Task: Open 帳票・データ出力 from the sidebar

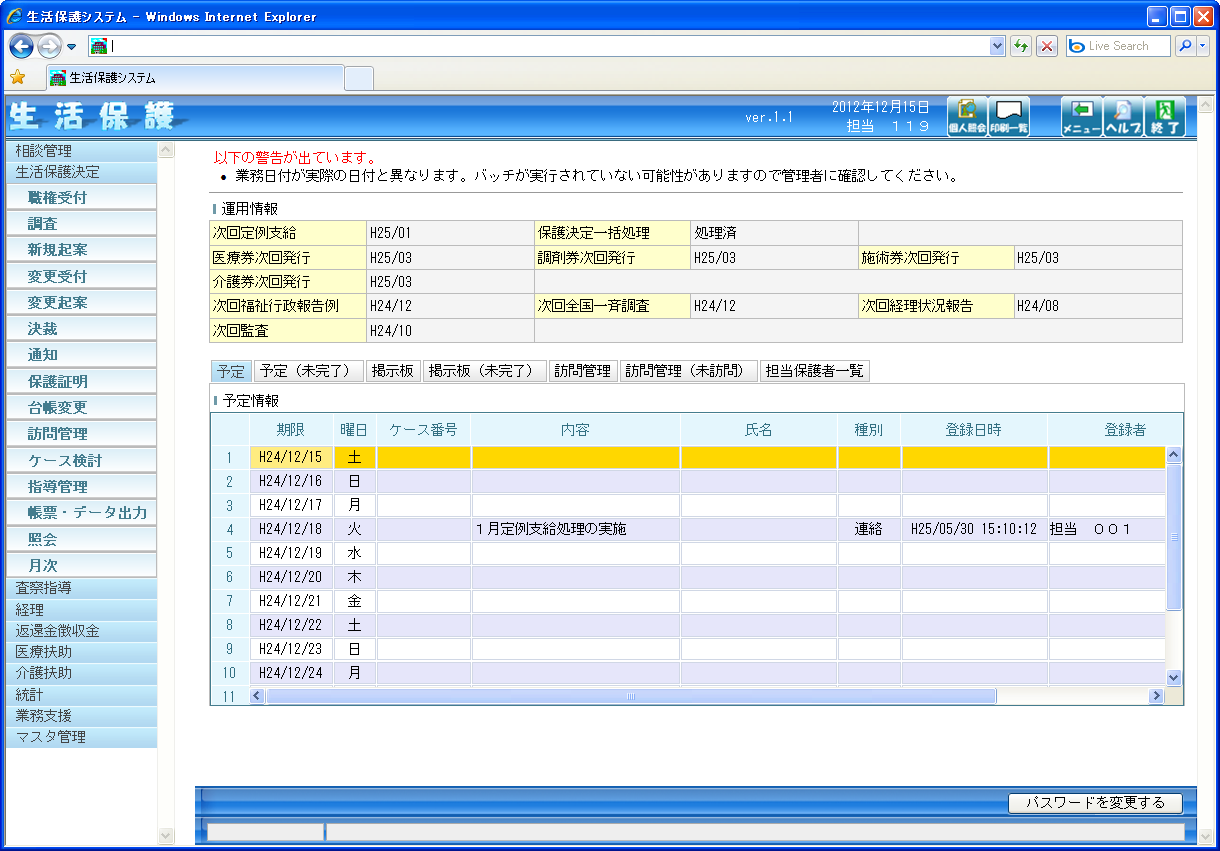Action: coord(81,513)
